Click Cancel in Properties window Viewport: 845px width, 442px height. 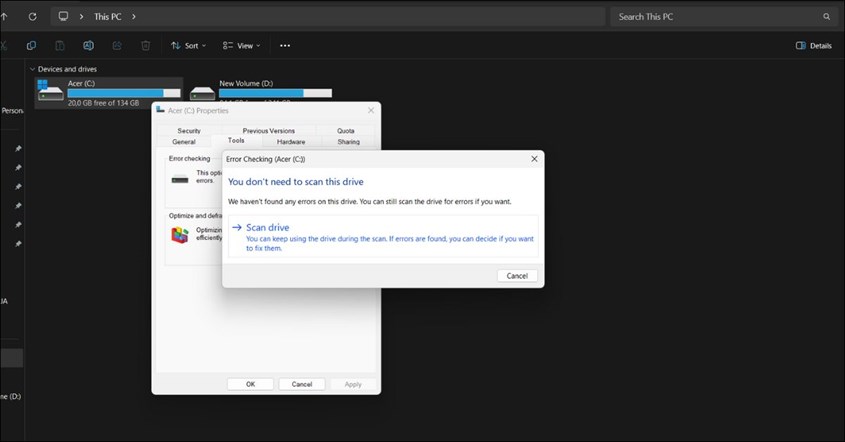(x=302, y=384)
